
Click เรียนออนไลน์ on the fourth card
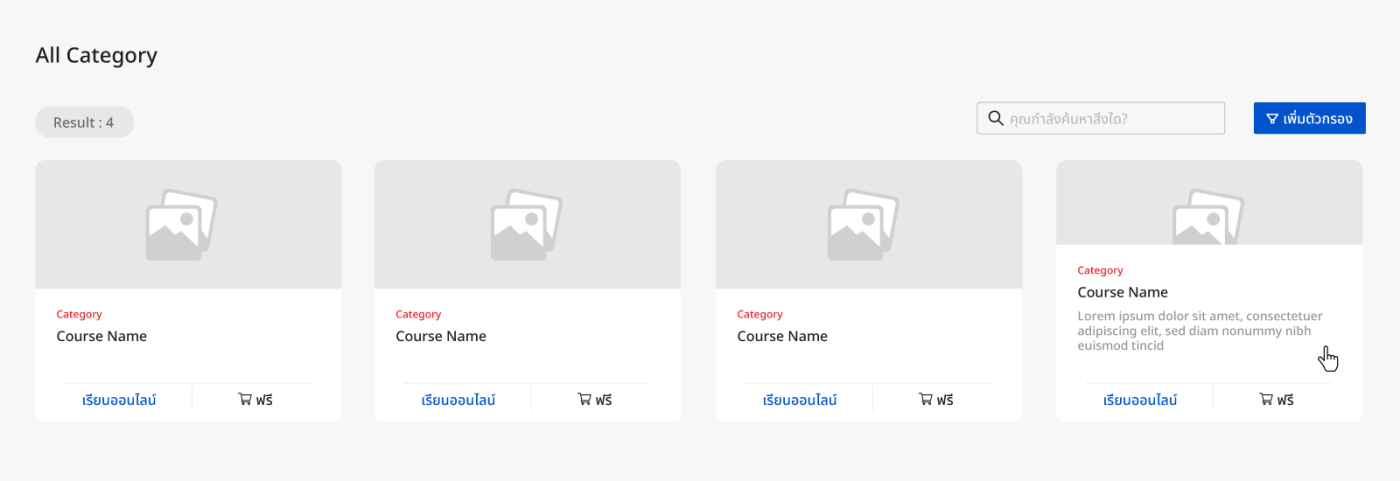(1140, 400)
